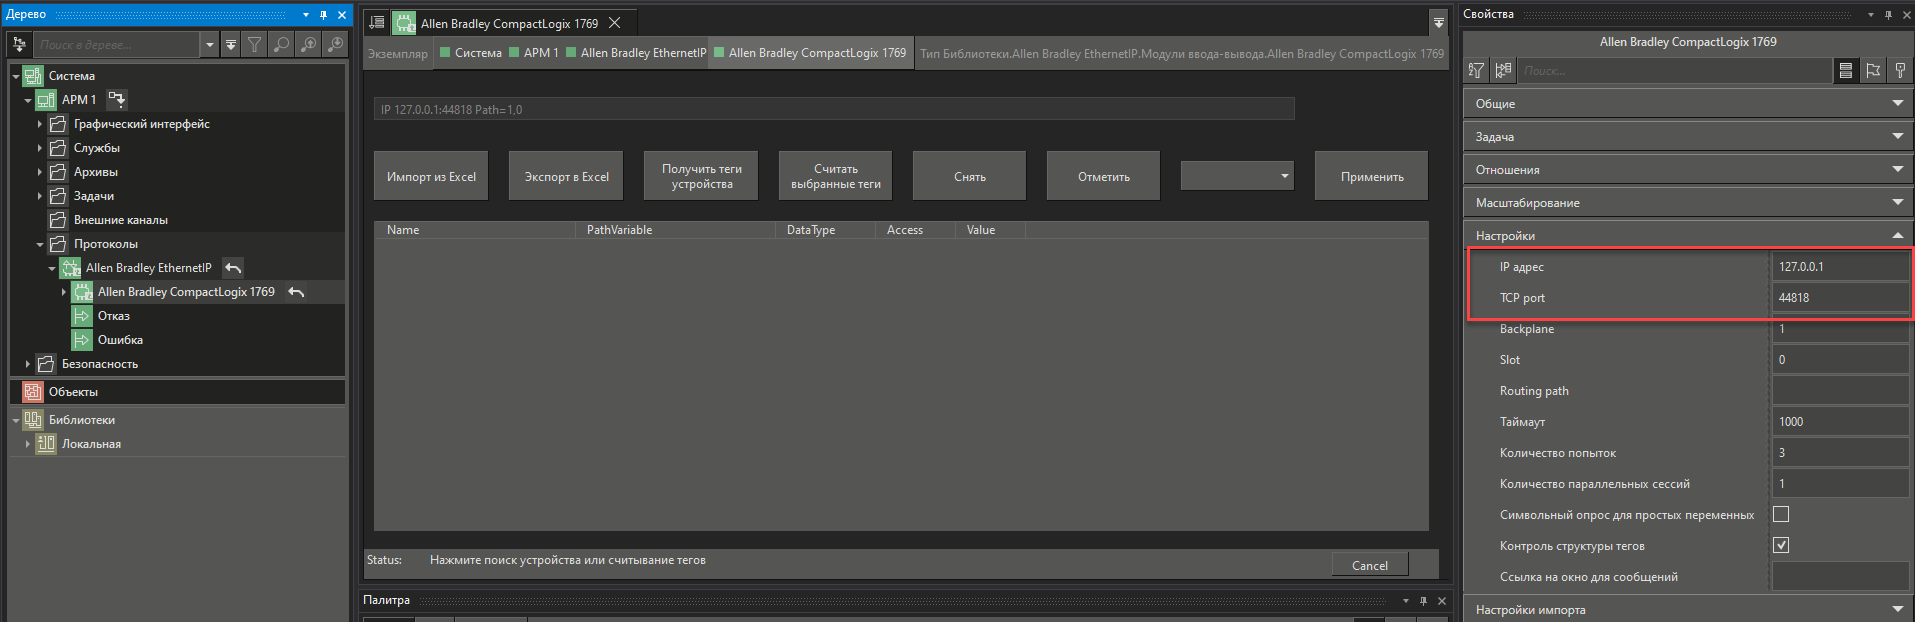Pin the Свойства panel

pos(1888,15)
